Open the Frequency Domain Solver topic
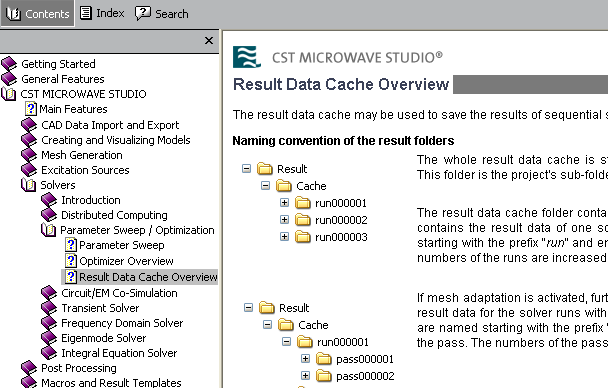Image resolution: width=608 pixels, height=388 pixels. 122,323
